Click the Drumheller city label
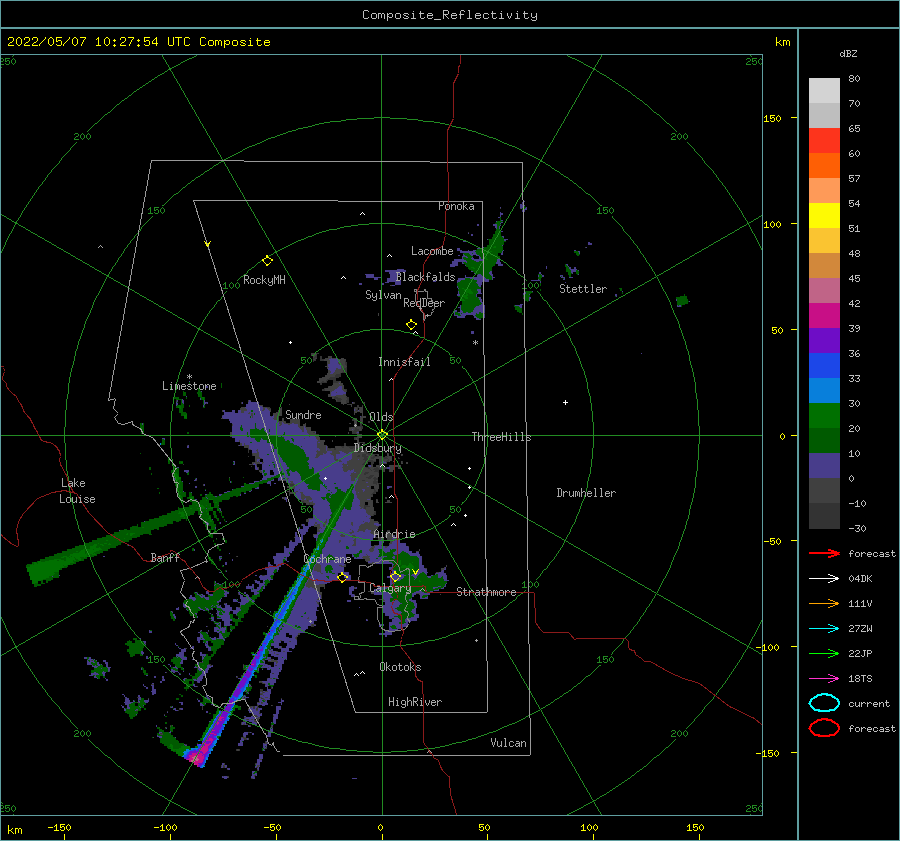The image size is (900, 841). pos(586,493)
